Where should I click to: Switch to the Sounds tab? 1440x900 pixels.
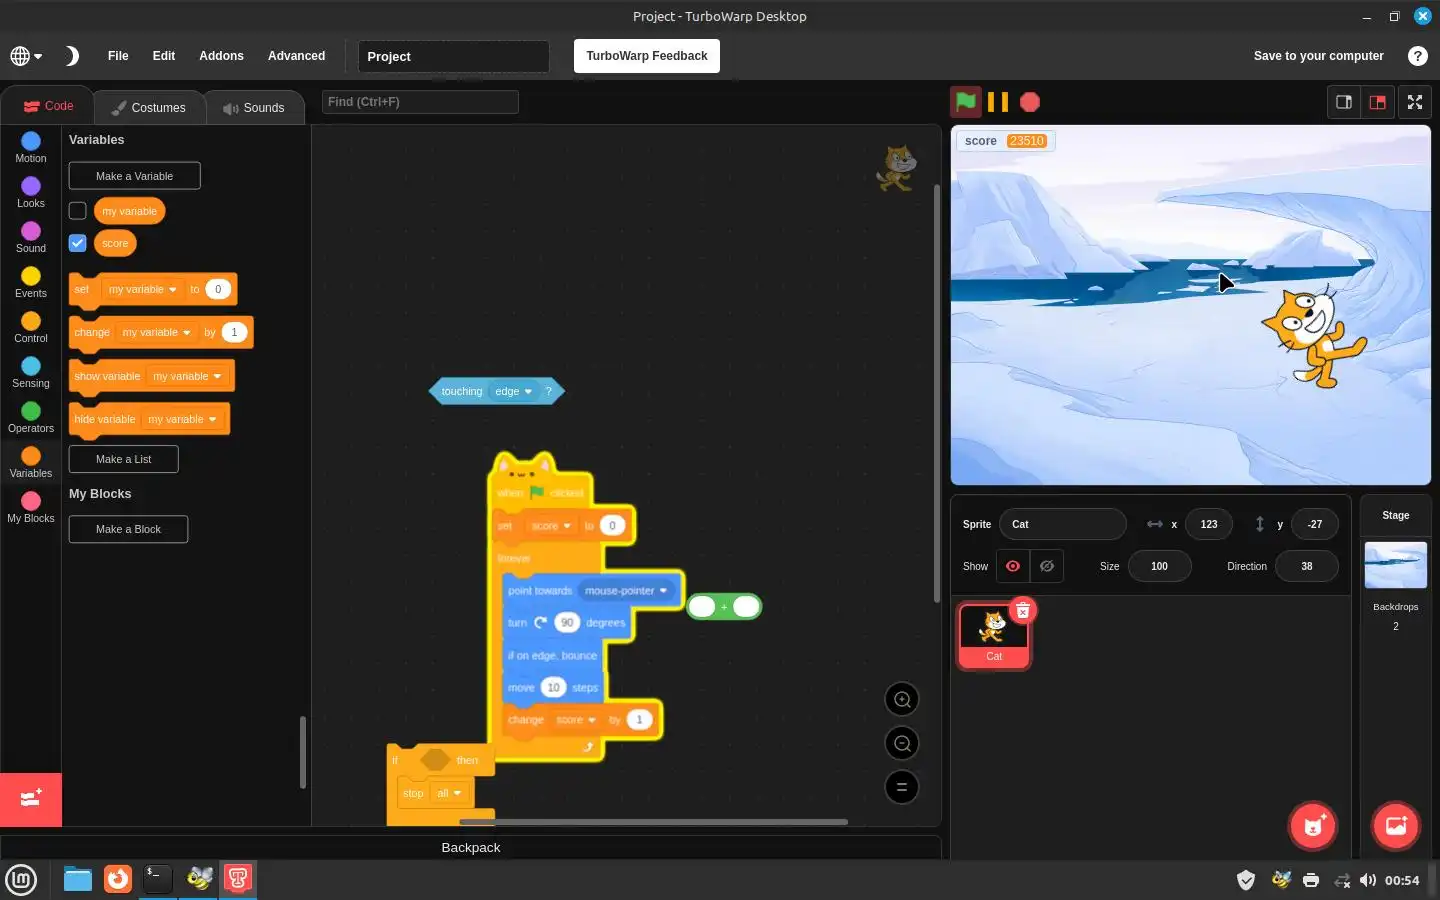[254, 107]
